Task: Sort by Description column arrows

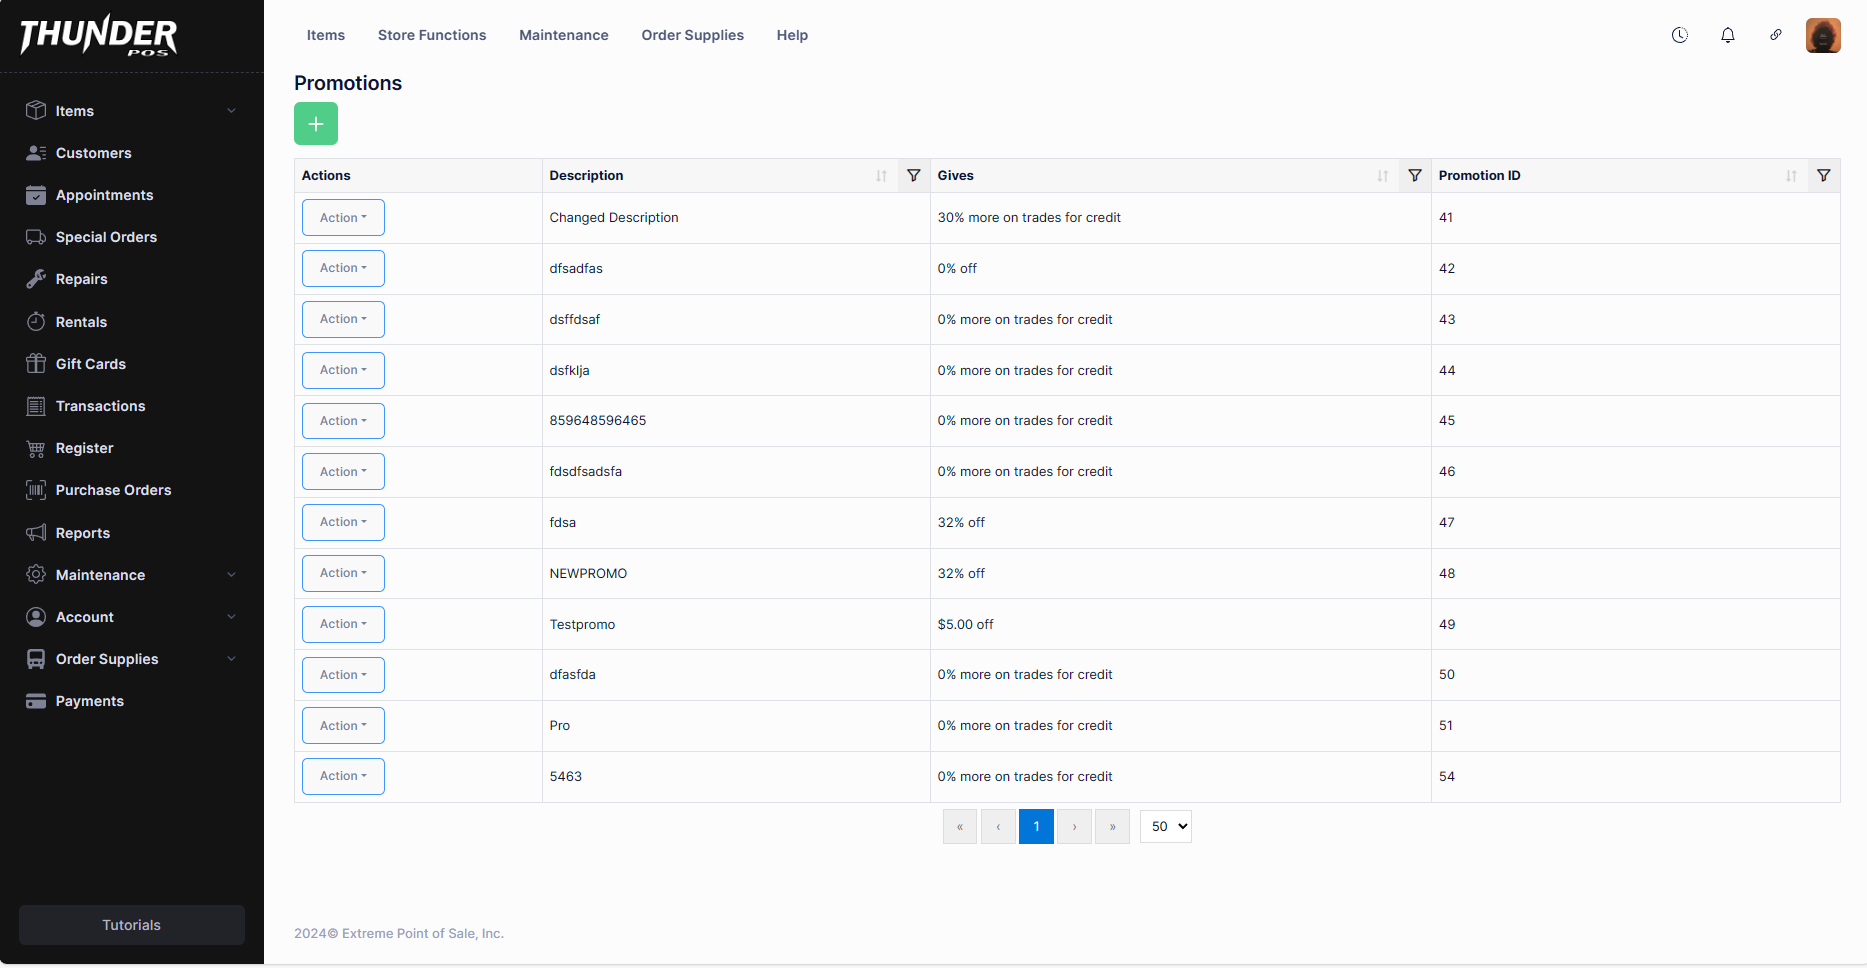Action: (881, 176)
